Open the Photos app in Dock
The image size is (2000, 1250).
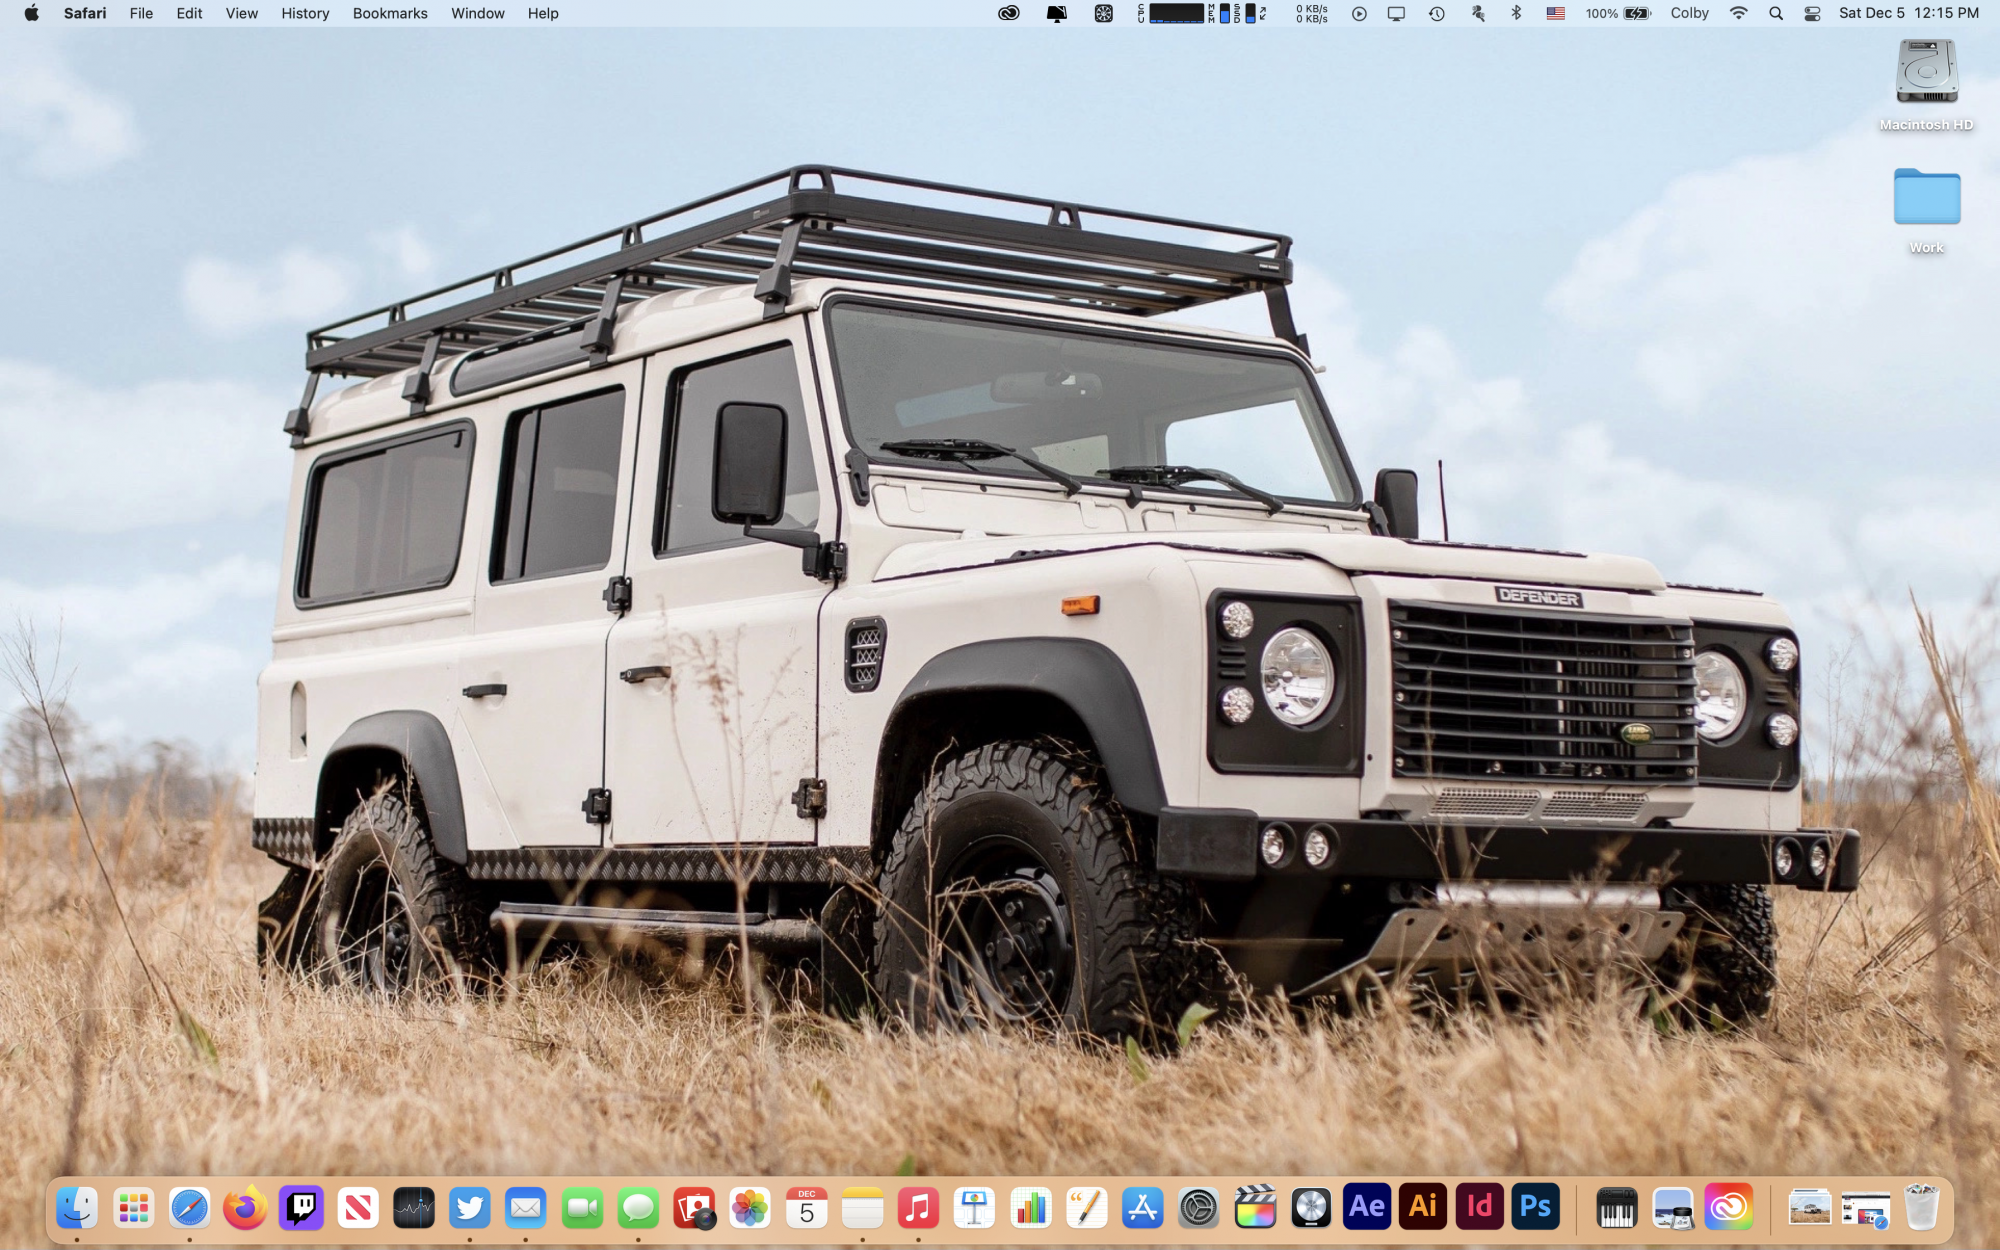[750, 1208]
